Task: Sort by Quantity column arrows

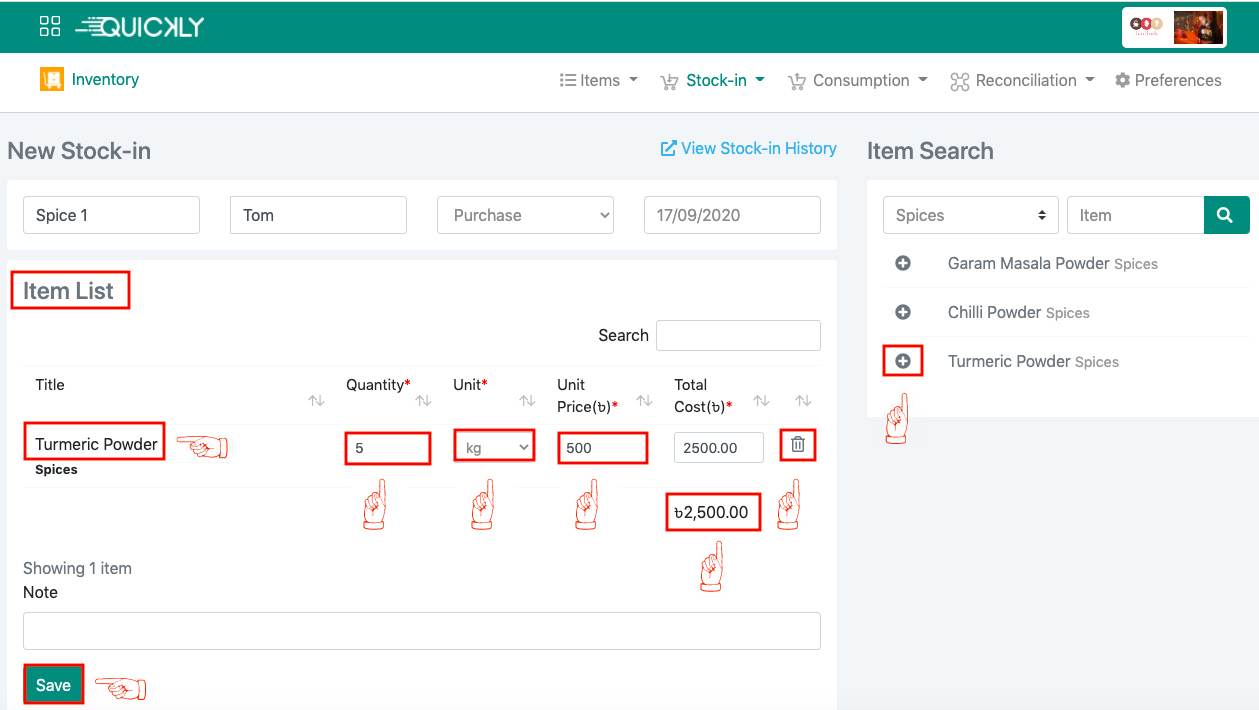Action: pos(423,400)
